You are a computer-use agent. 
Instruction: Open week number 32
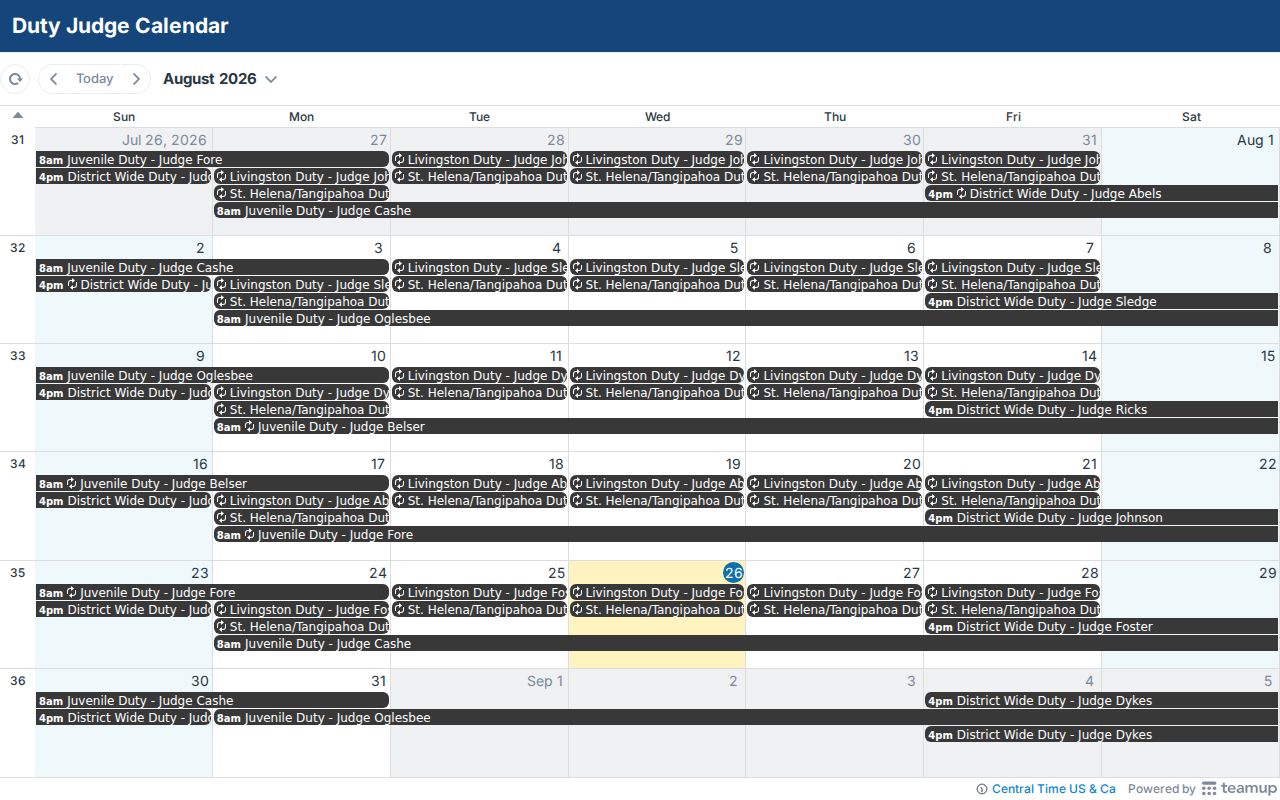pos(17,248)
